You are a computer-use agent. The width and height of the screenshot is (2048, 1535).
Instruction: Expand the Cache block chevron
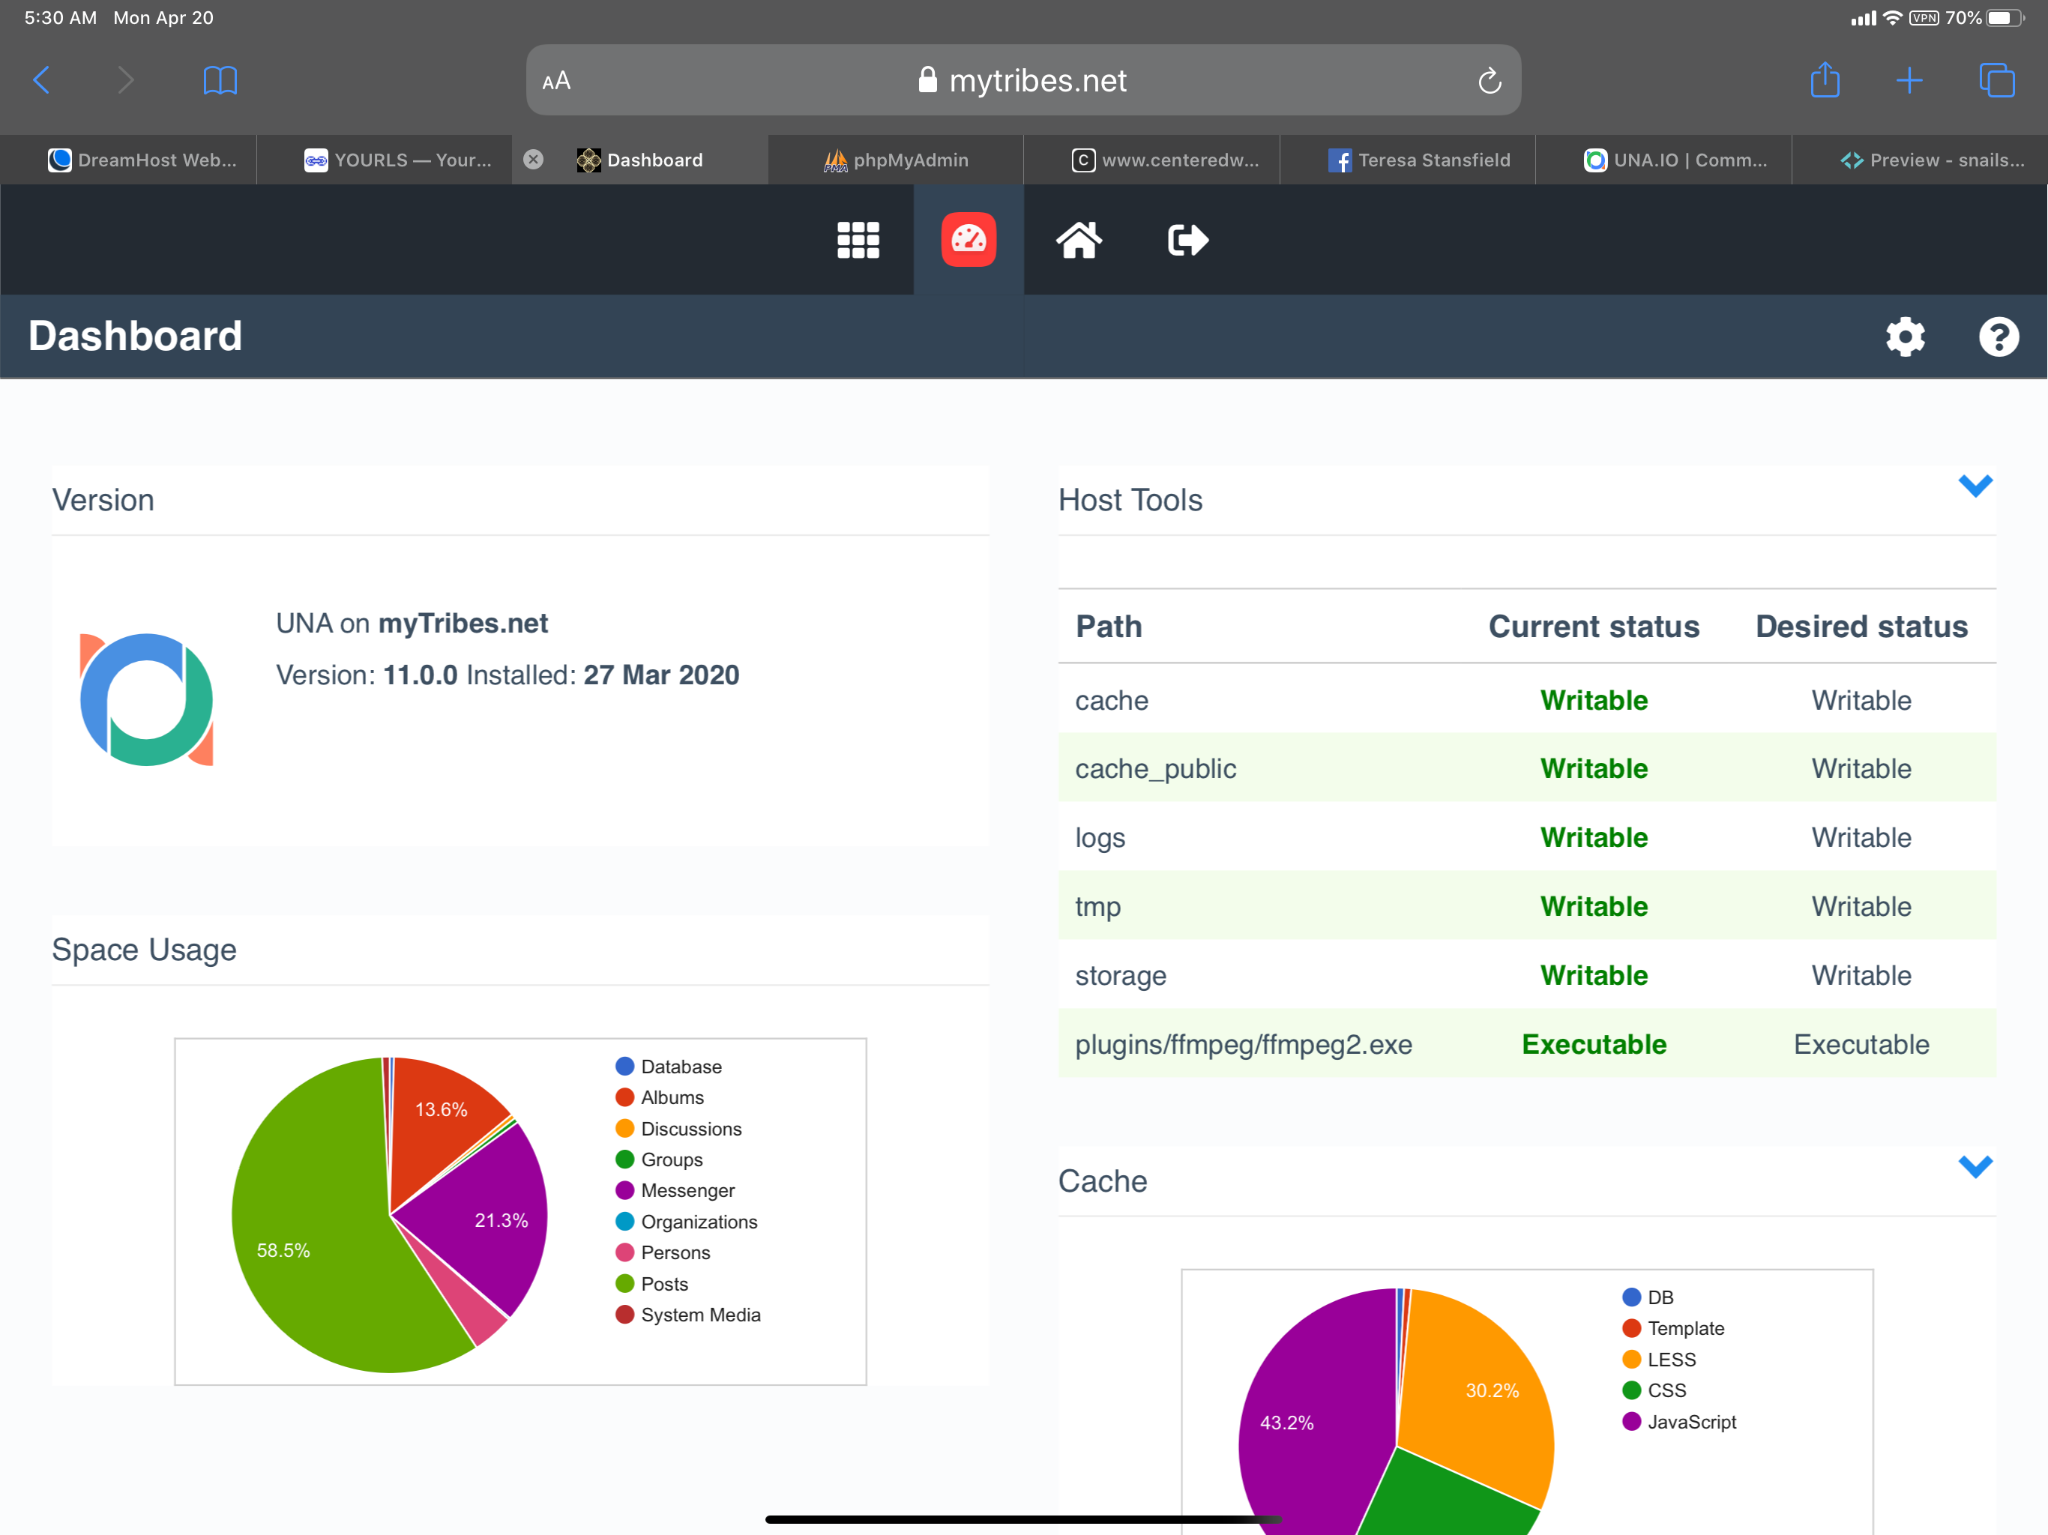(x=1975, y=1167)
